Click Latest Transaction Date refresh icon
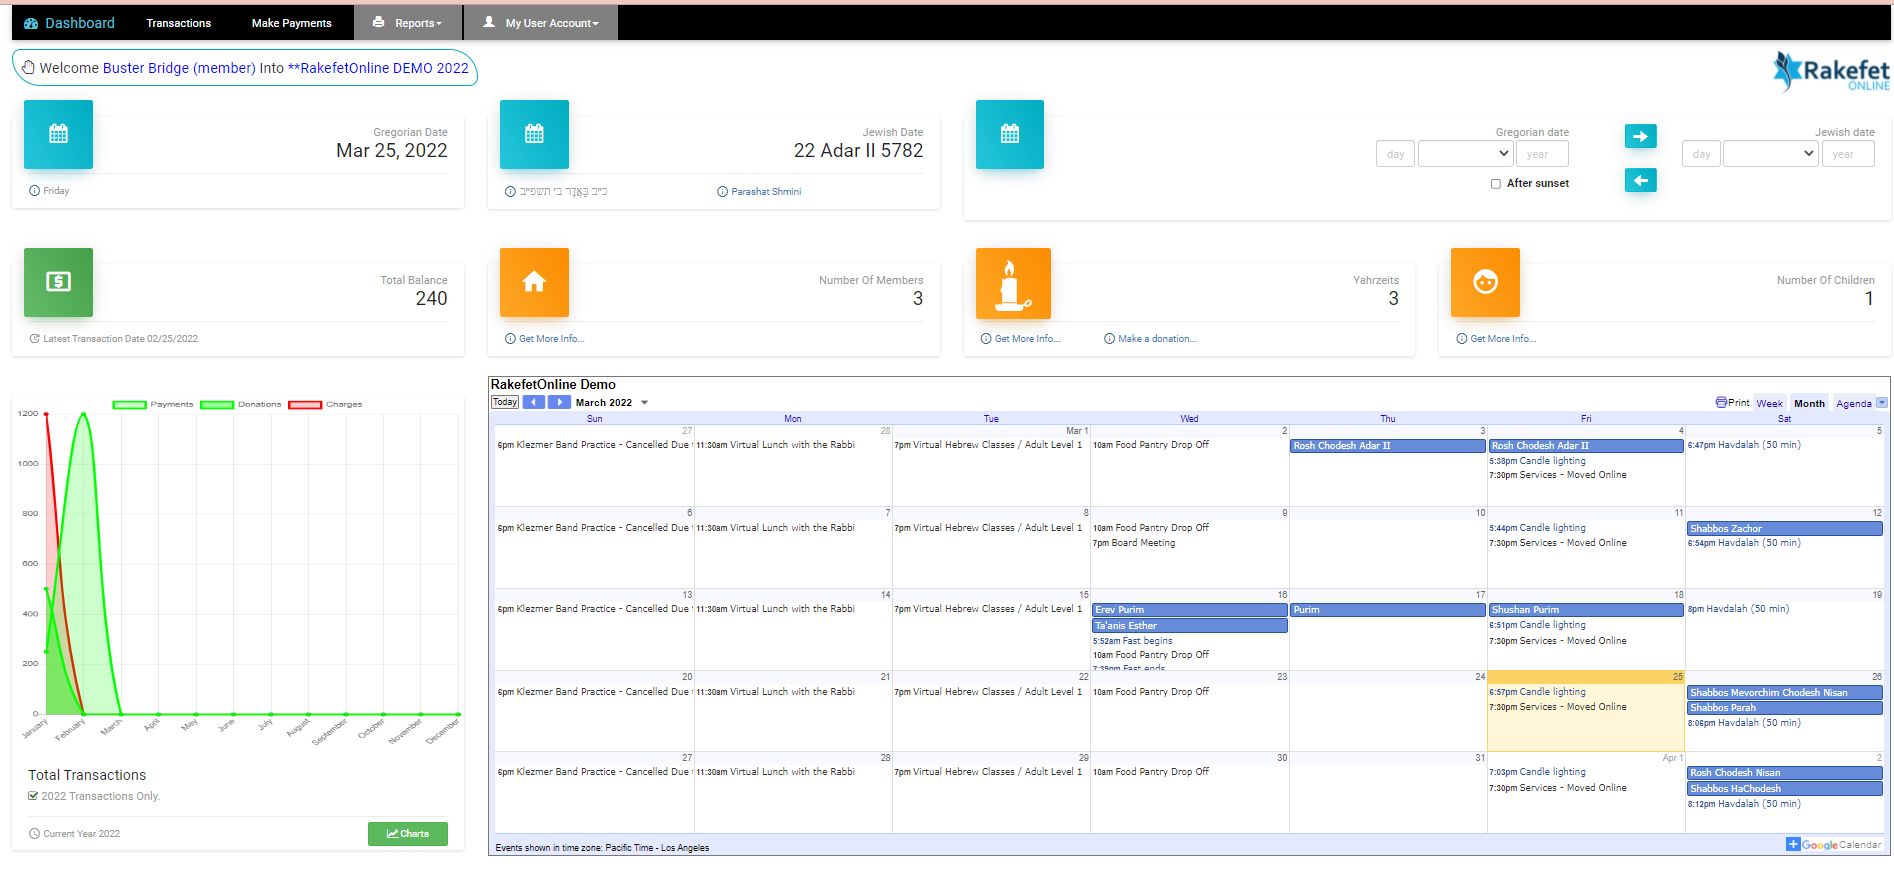 tap(35, 339)
